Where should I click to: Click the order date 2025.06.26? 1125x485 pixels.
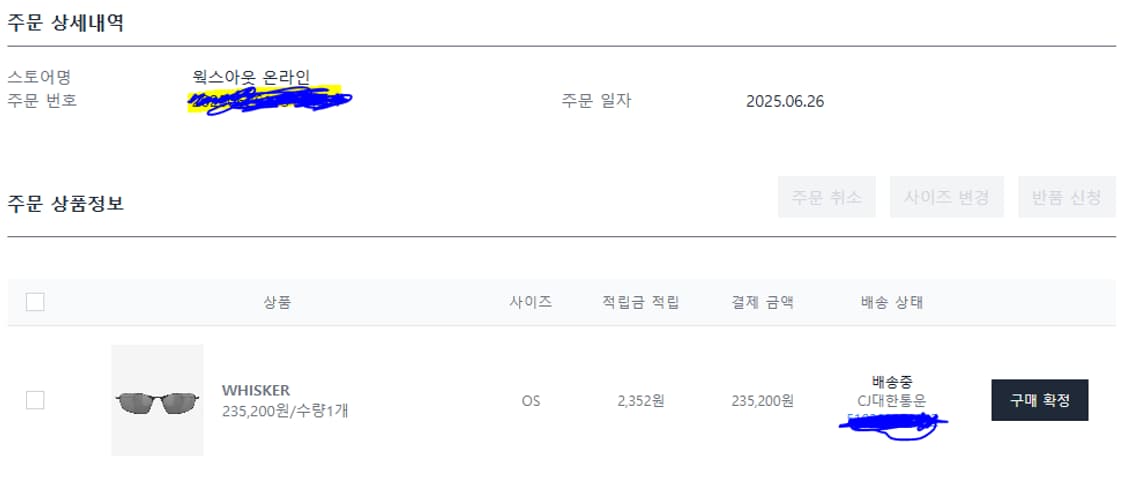pyautogui.click(x=785, y=101)
